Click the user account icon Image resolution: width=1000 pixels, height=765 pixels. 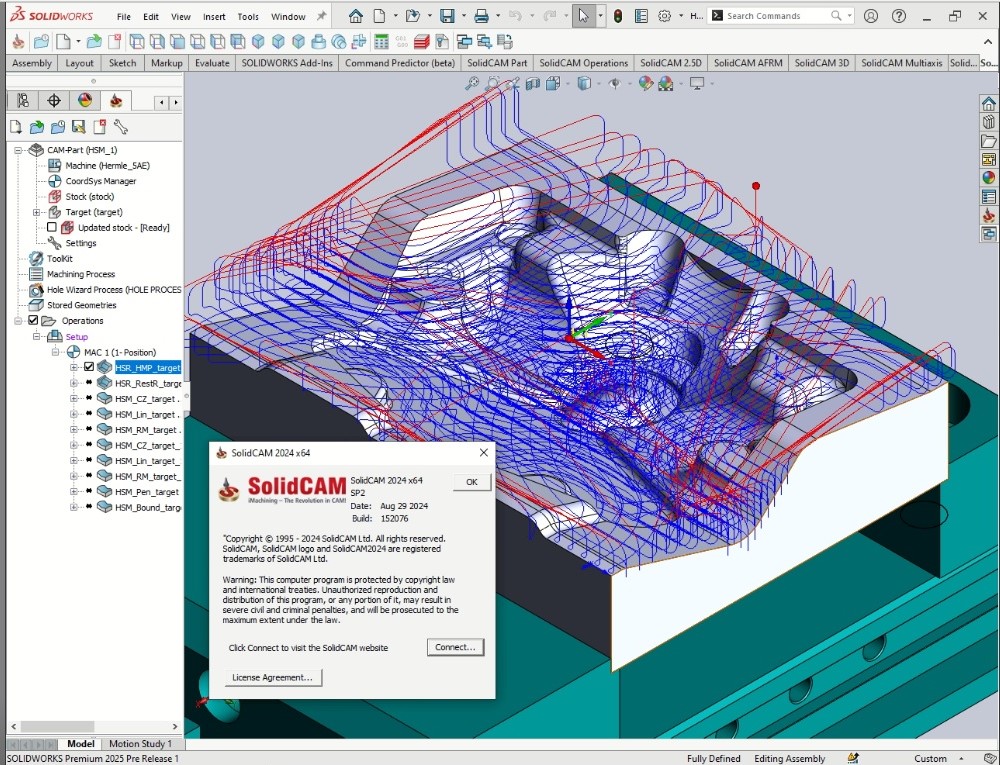point(871,16)
